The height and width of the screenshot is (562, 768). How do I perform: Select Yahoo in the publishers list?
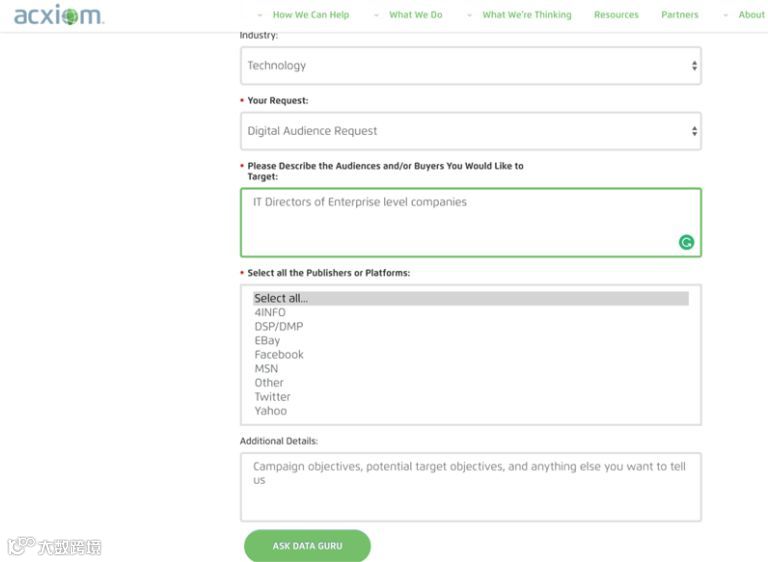coord(270,411)
